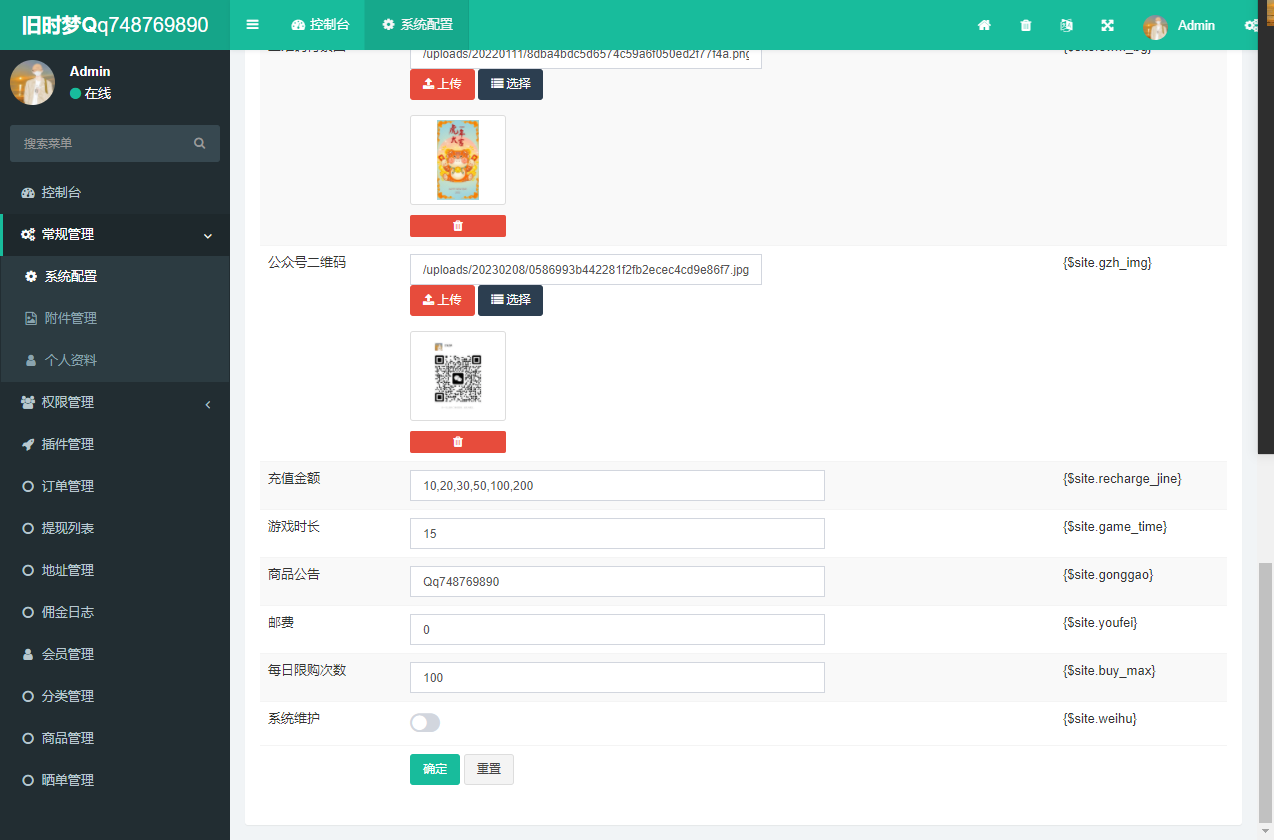The image size is (1274, 840).
Task: Click the trash clear-cache icon in header
Action: tap(1026, 26)
